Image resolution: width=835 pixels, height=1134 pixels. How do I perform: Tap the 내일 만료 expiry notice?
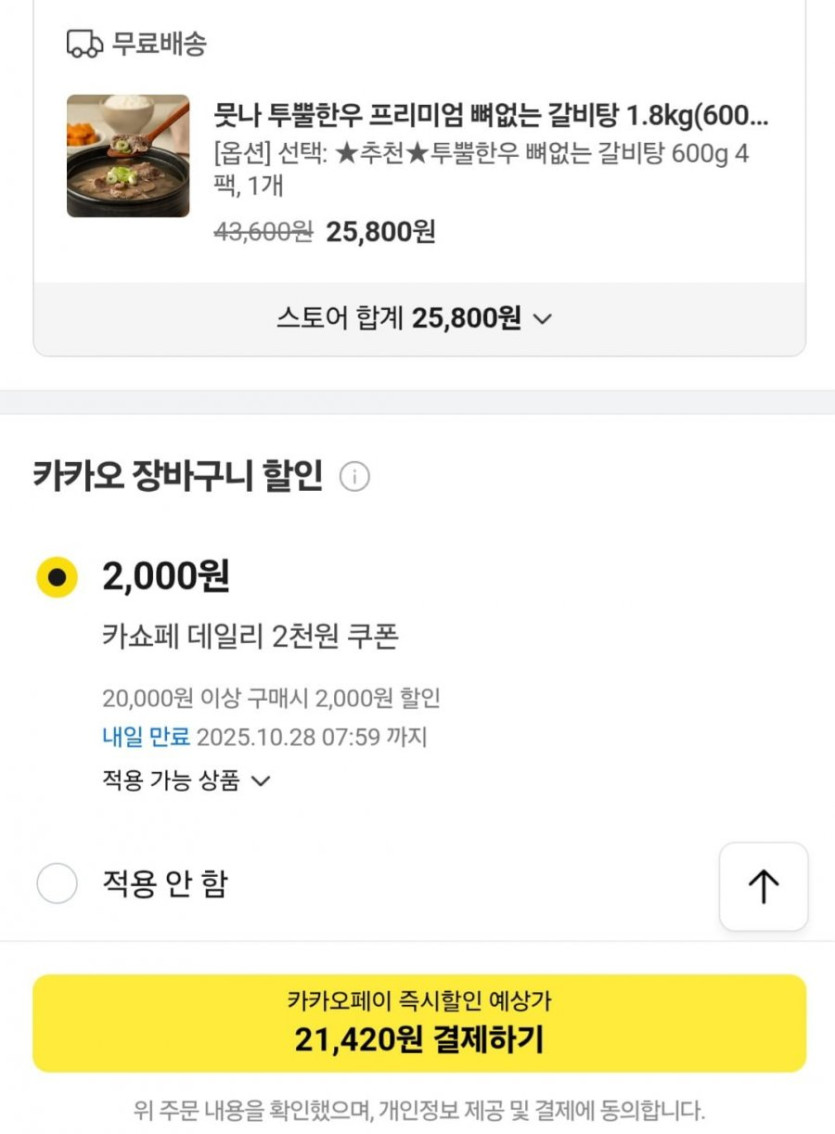click(145, 738)
